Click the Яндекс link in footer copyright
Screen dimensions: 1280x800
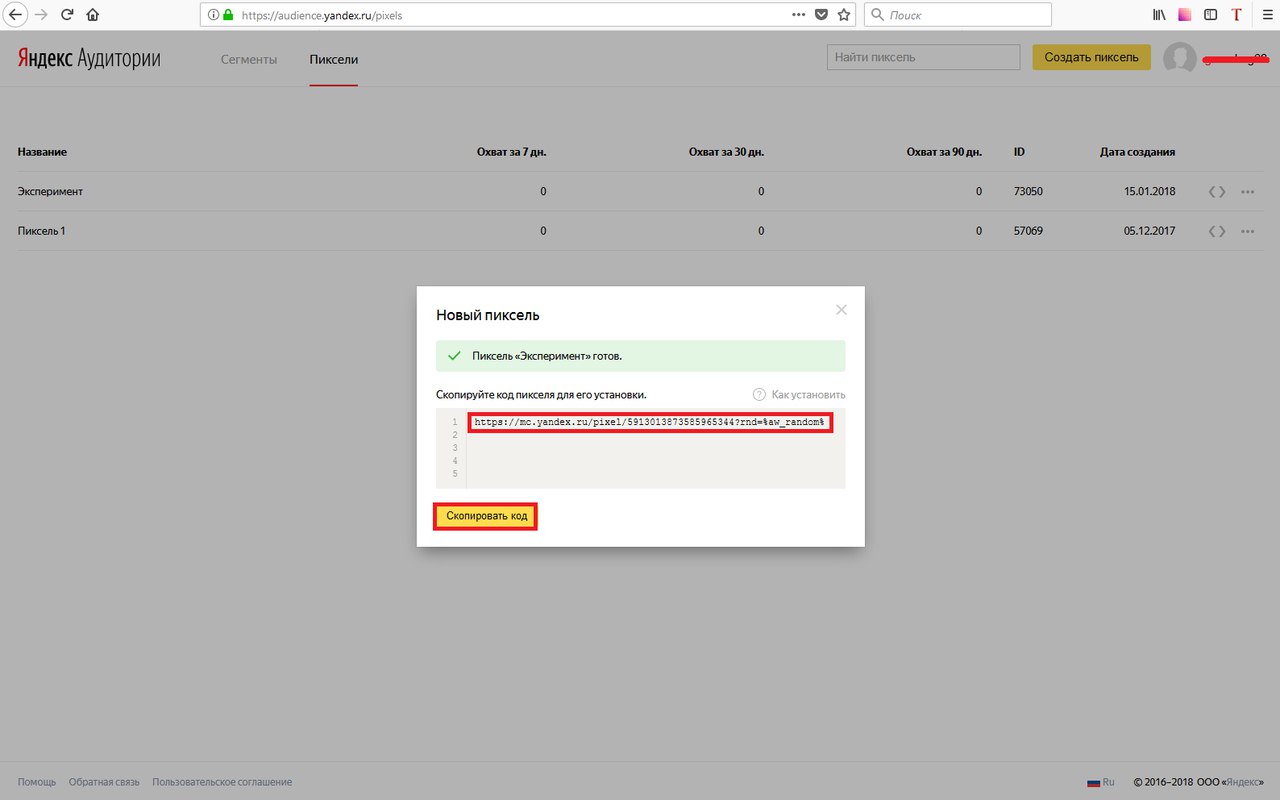1242,782
